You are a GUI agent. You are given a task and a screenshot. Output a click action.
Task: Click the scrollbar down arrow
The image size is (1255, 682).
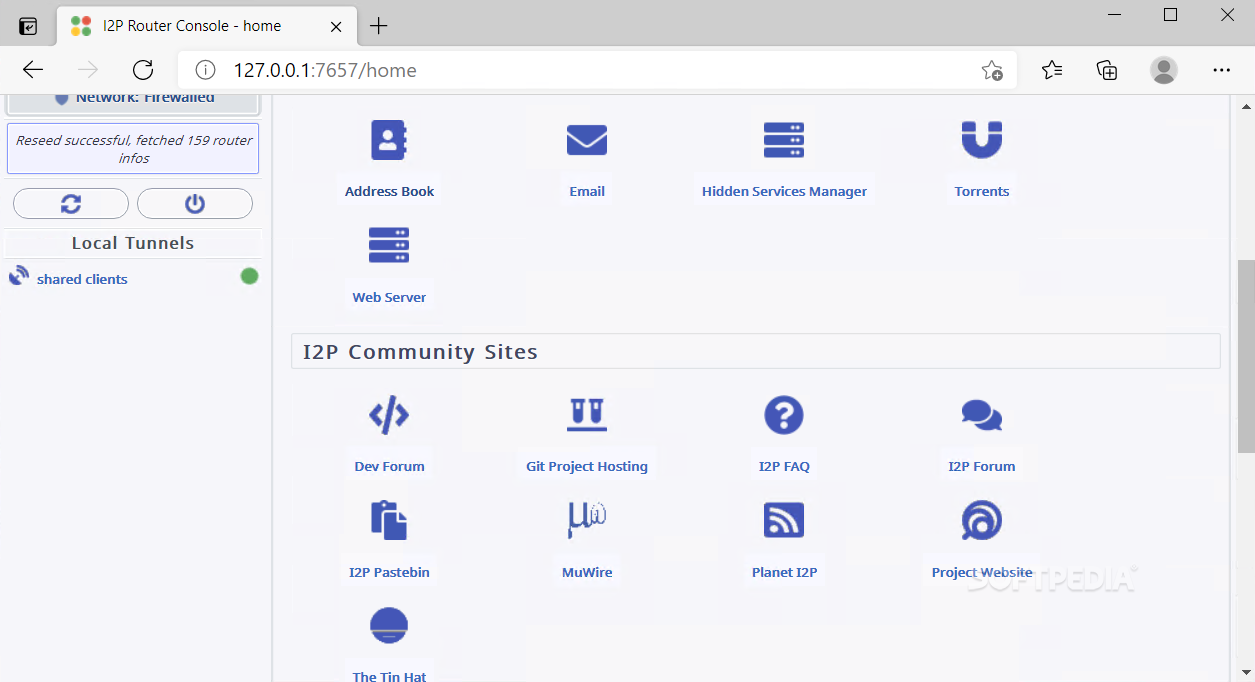pyautogui.click(x=1246, y=671)
